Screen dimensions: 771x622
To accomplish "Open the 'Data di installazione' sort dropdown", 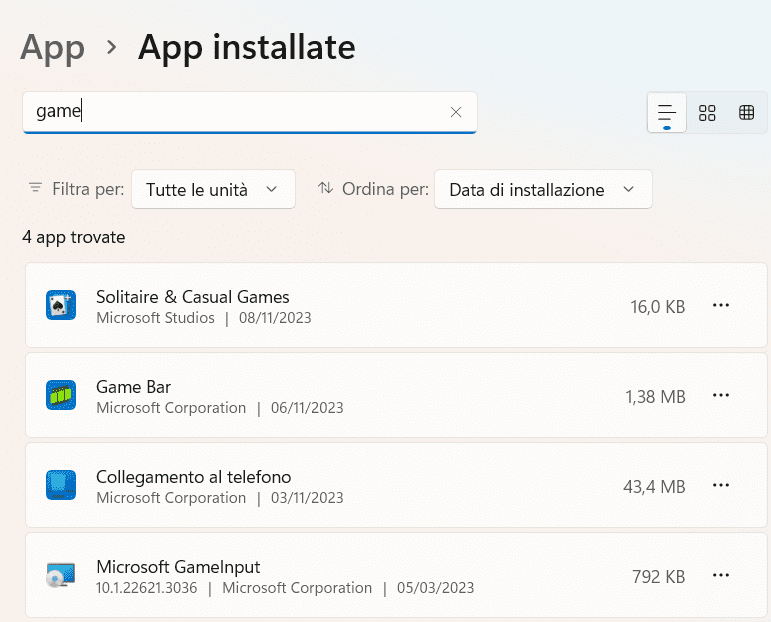I will click(542, 189).
